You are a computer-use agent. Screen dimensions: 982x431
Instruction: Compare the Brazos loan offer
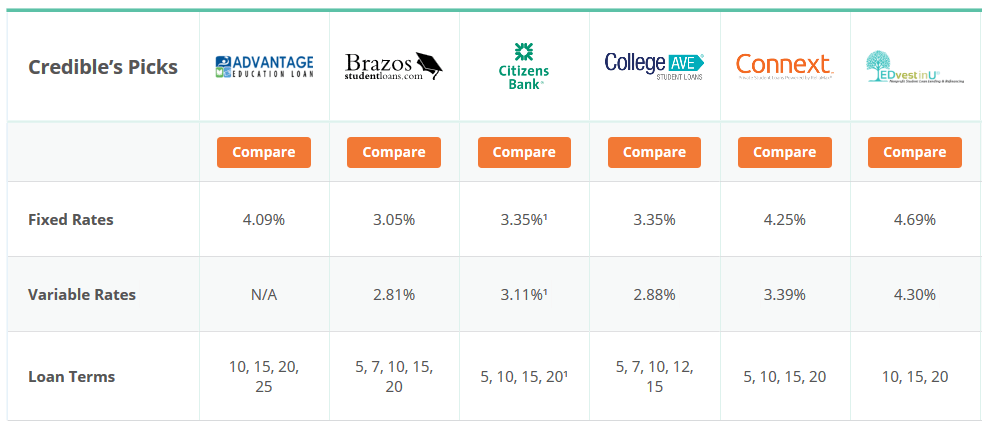(x=394, y=152)
